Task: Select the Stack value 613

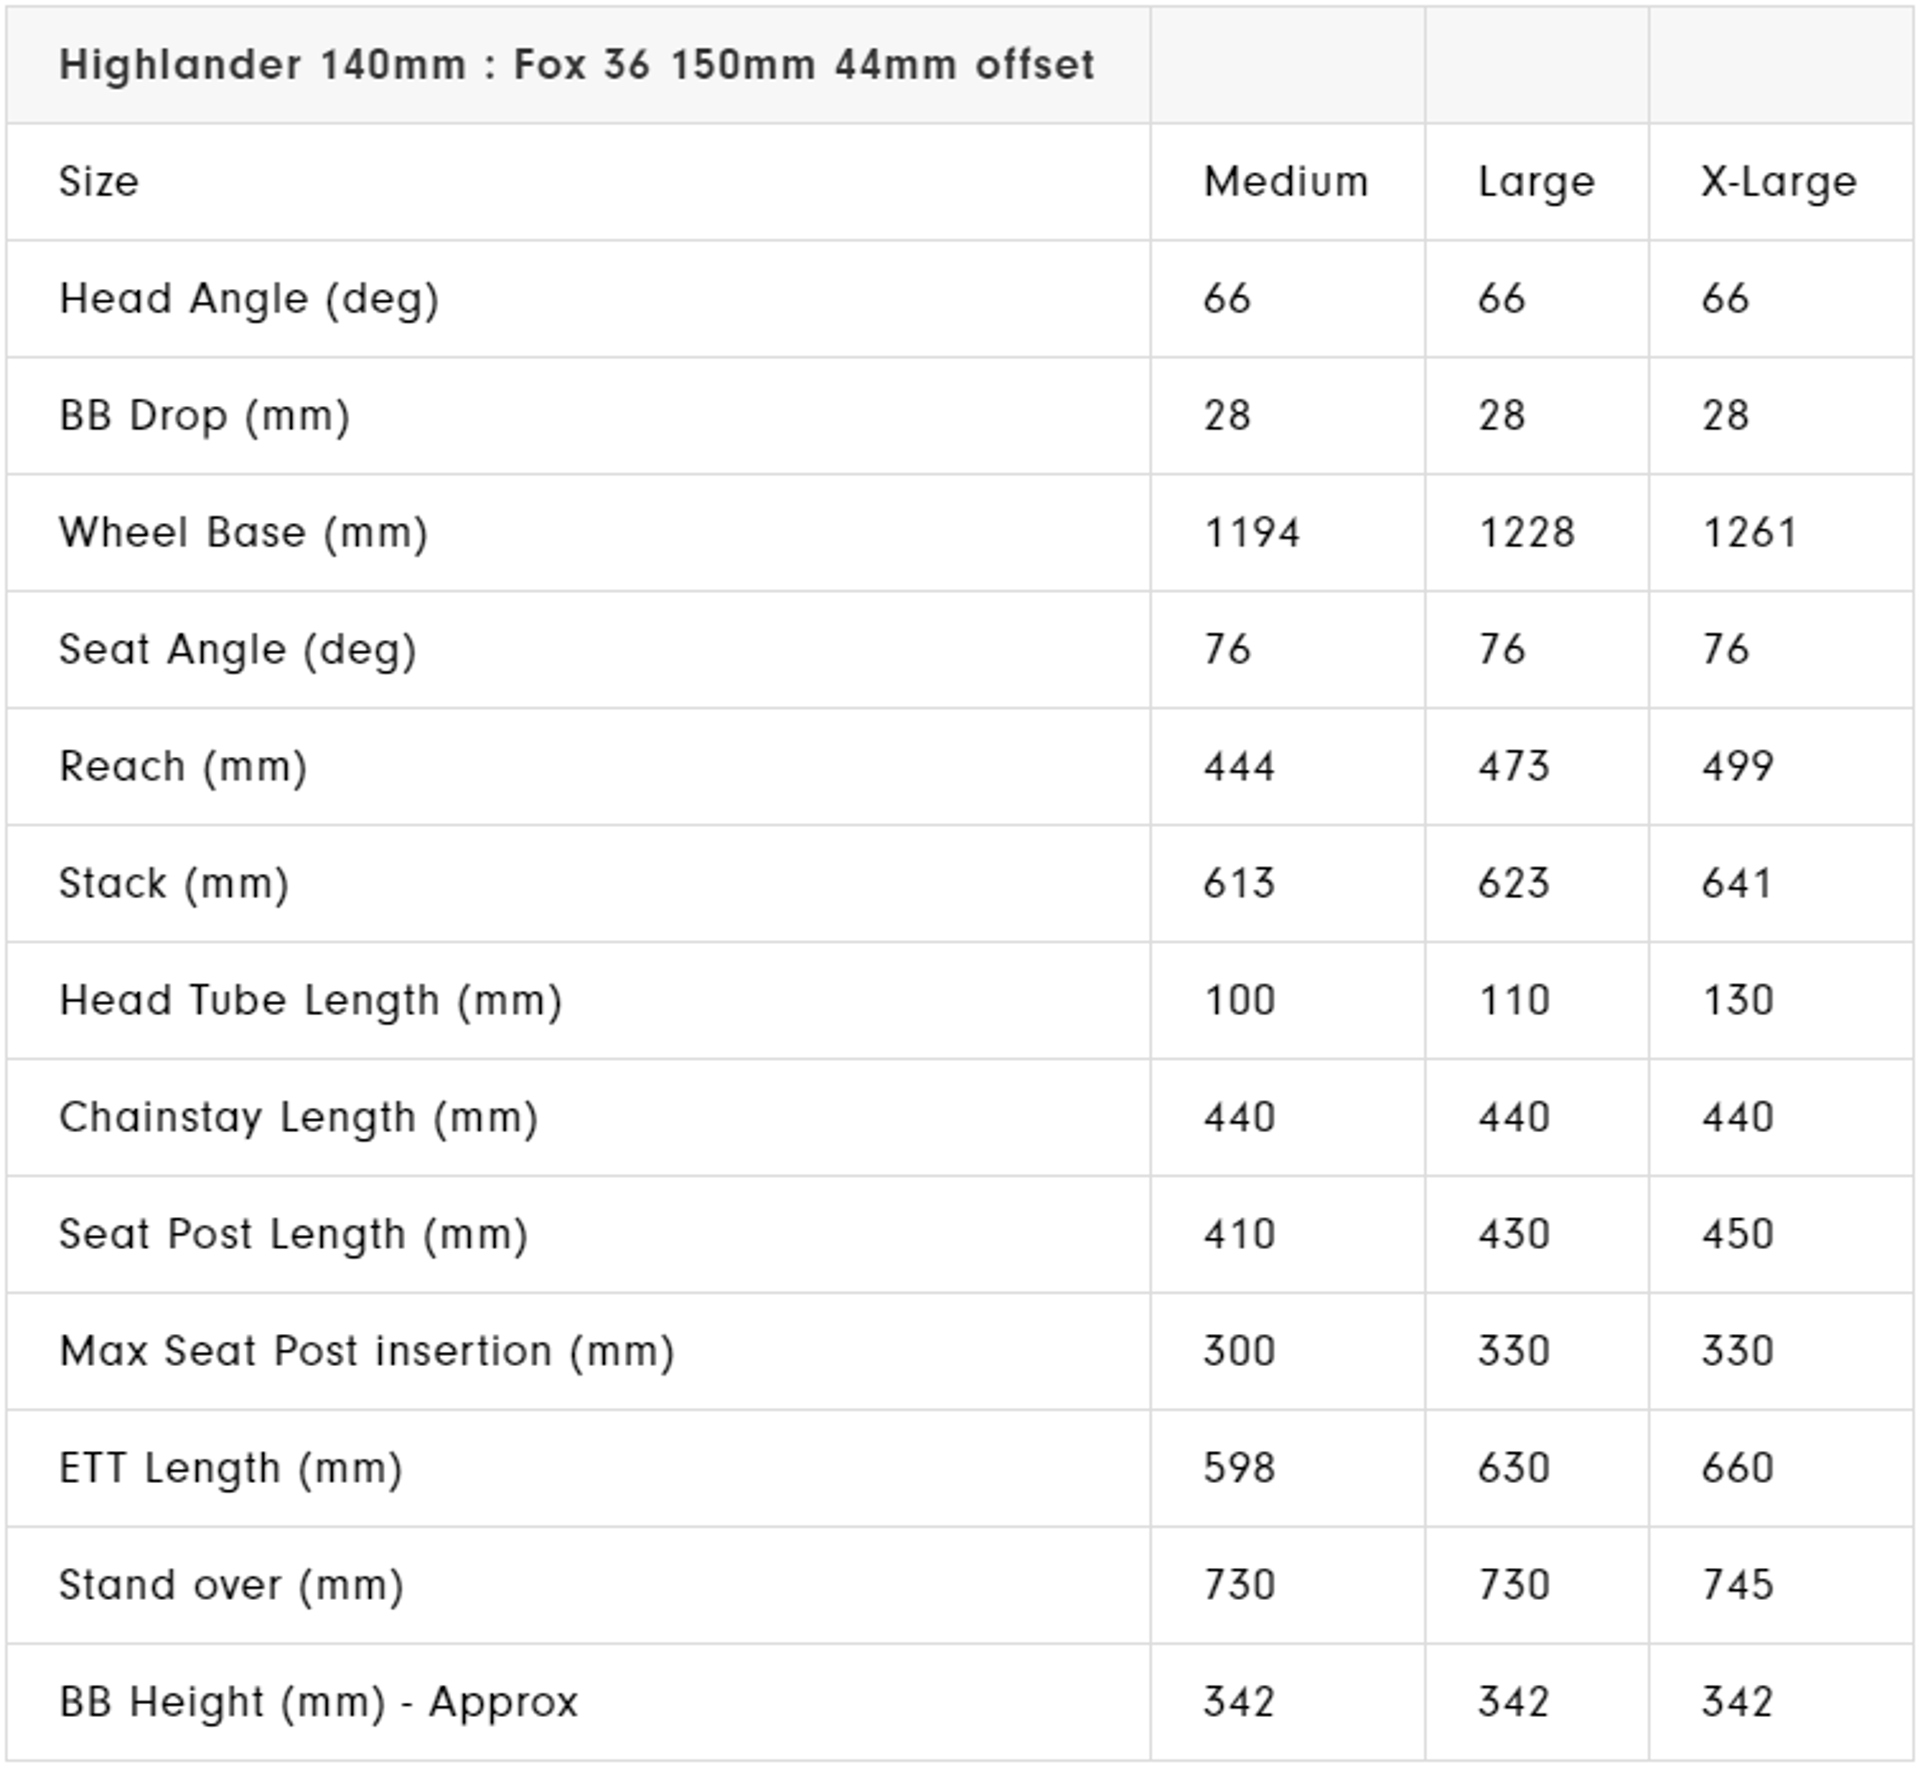Action: (1239, 884)
